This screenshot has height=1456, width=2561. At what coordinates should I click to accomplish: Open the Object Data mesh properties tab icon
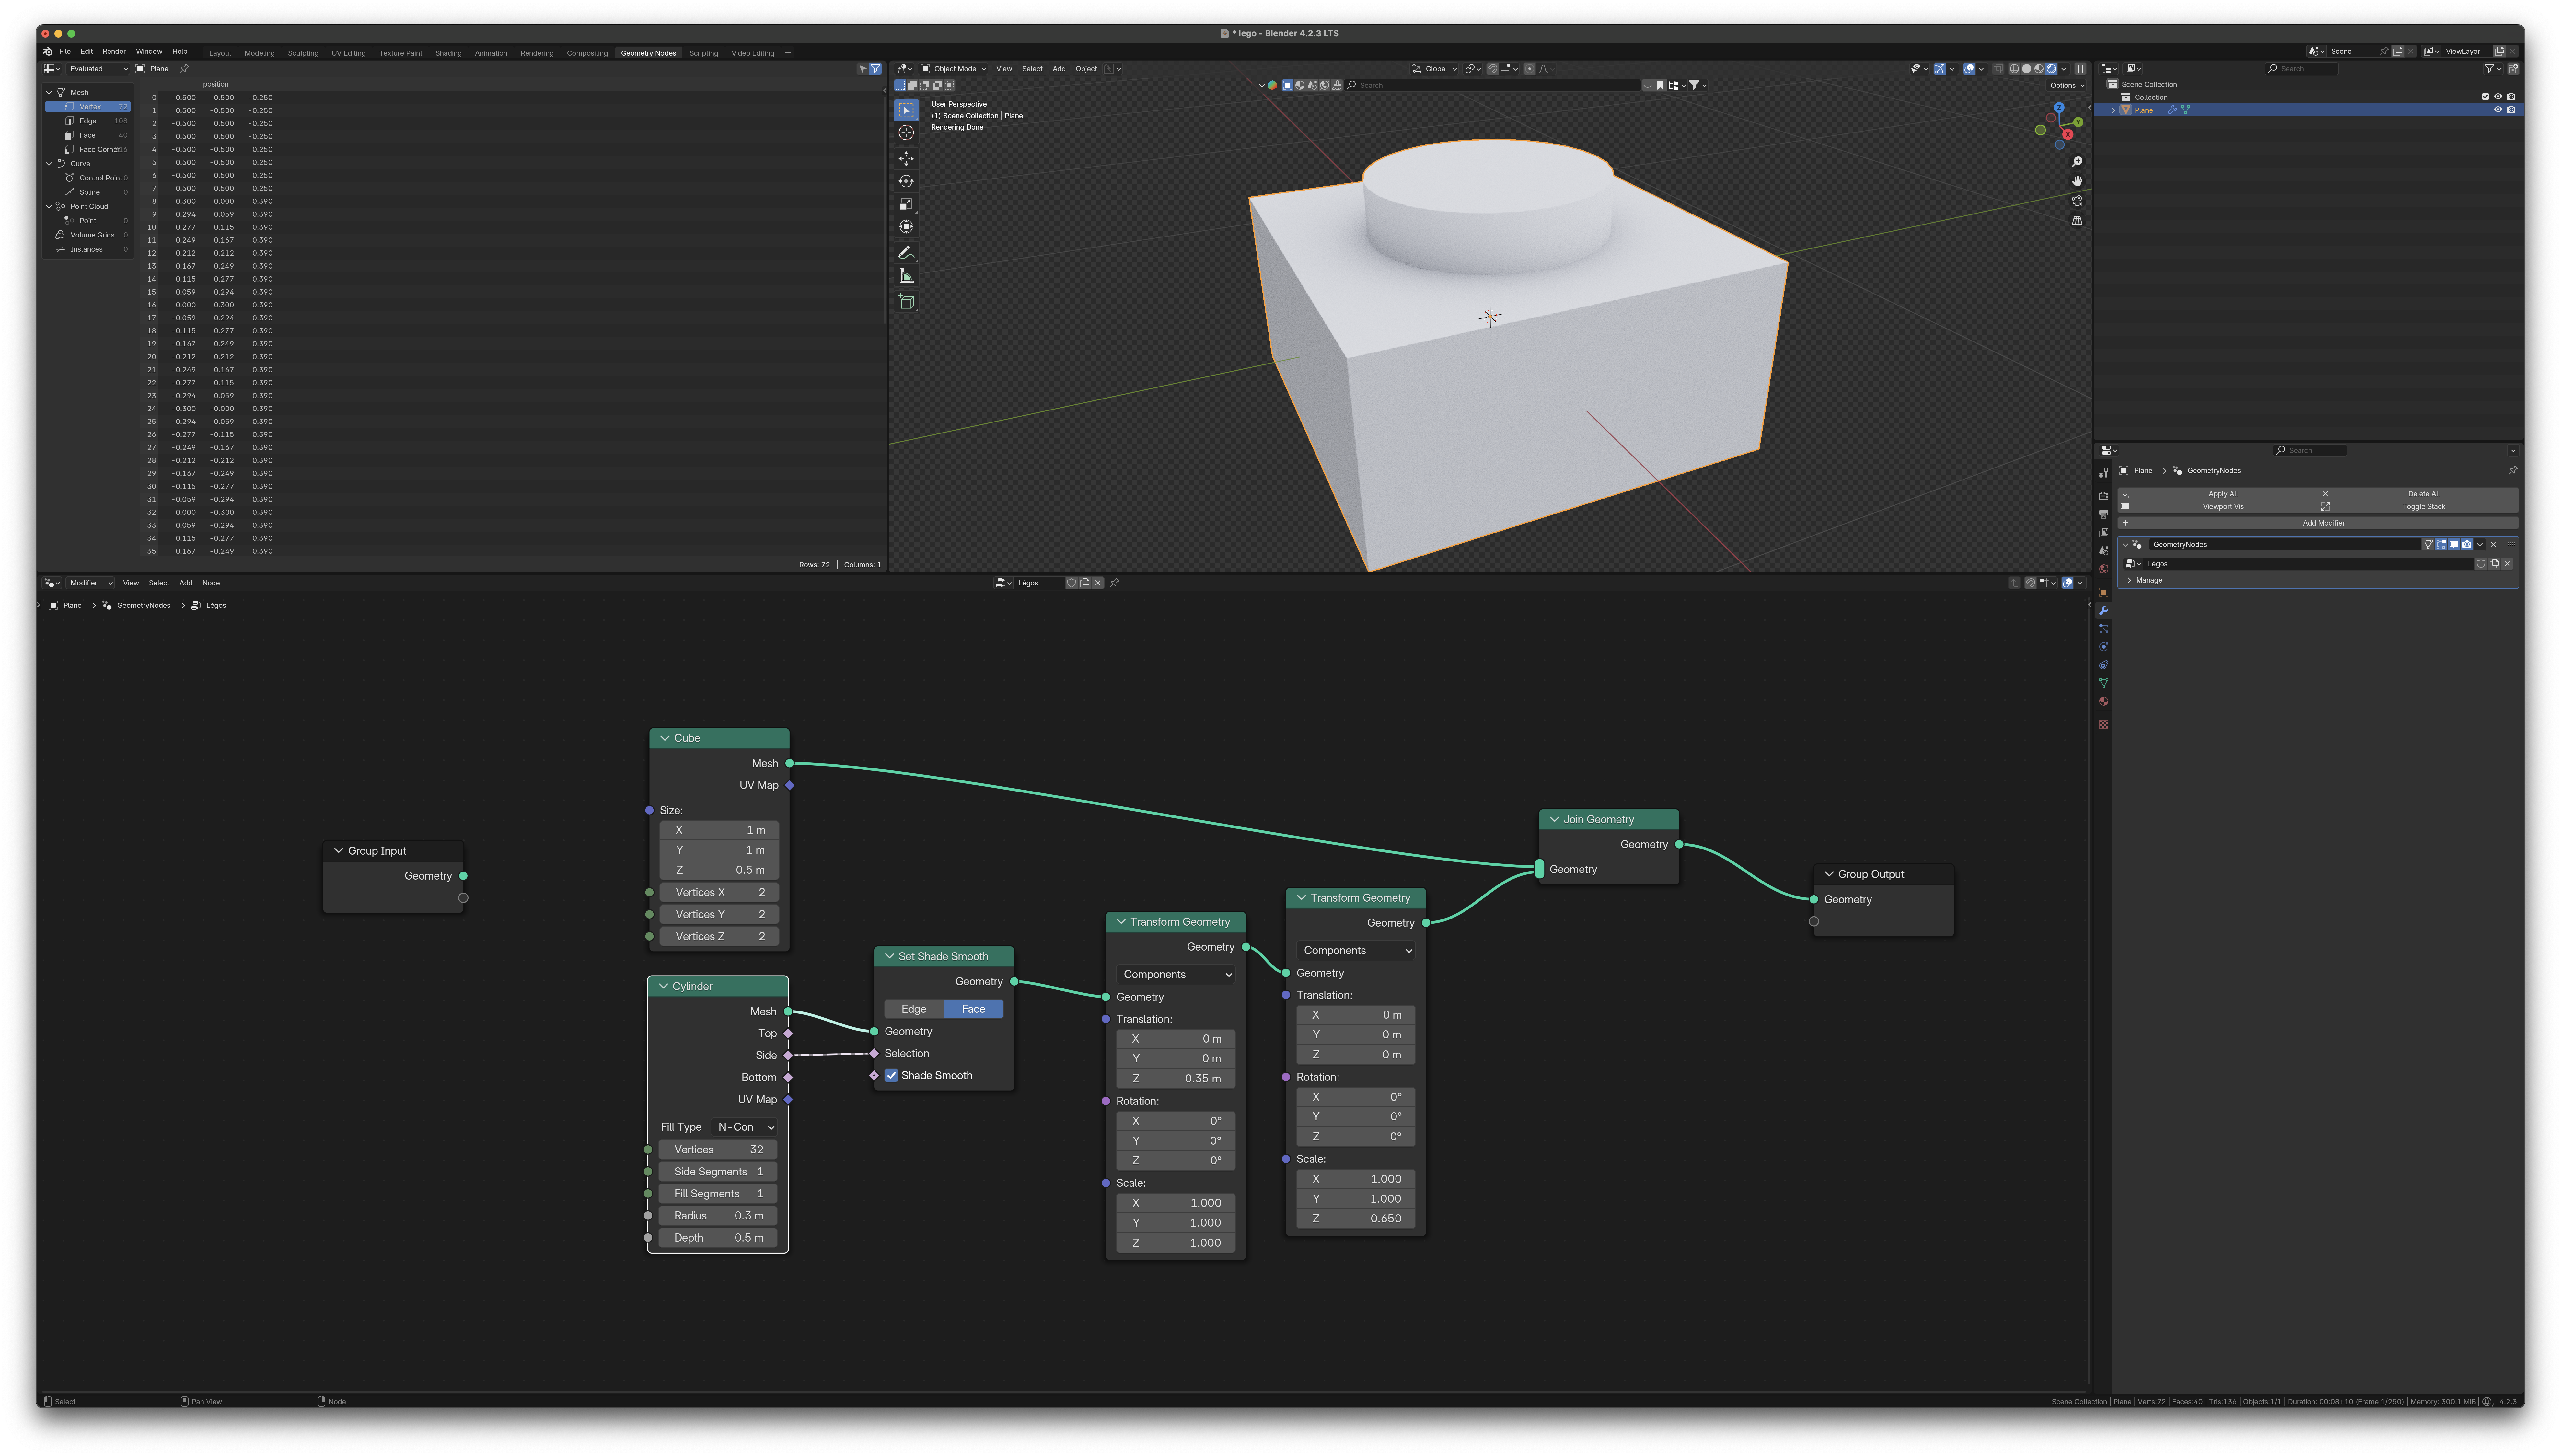click(2104, 683)
